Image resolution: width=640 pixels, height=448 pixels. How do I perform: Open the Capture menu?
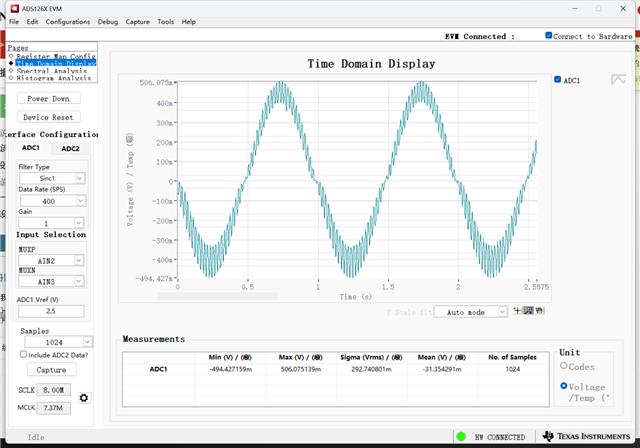[x=138, y=22]
